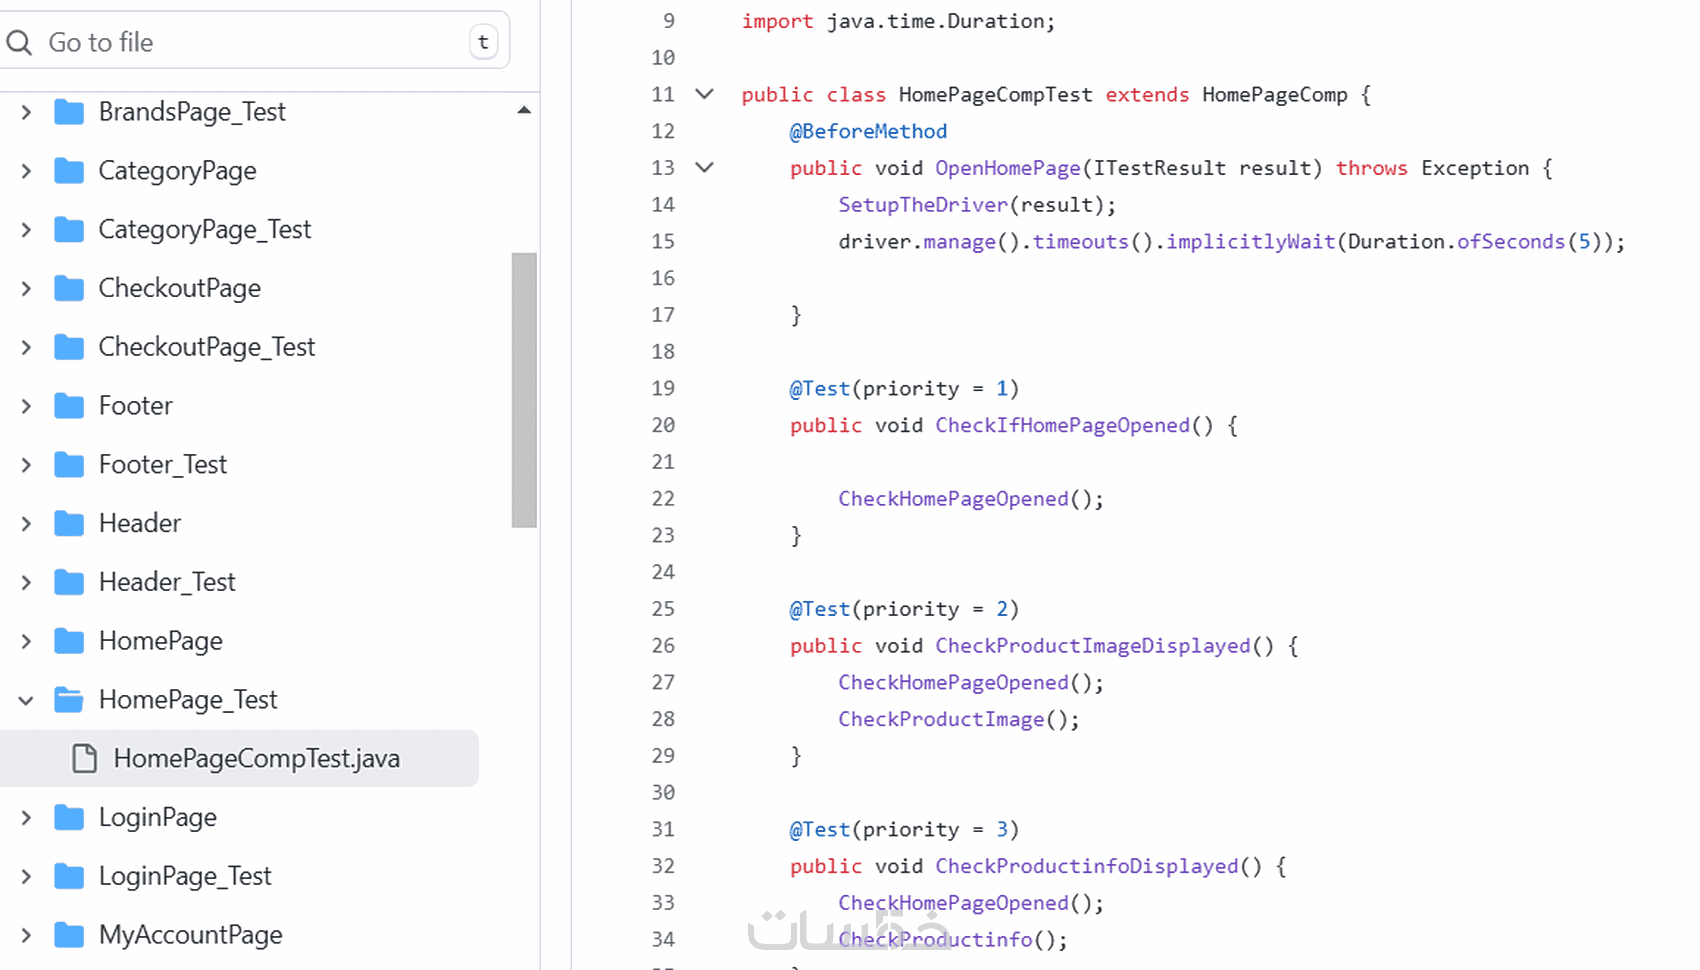This screenshot has width=1700, height=970.
Task: Click the 't' shortcut key badge
Action: 483,42
